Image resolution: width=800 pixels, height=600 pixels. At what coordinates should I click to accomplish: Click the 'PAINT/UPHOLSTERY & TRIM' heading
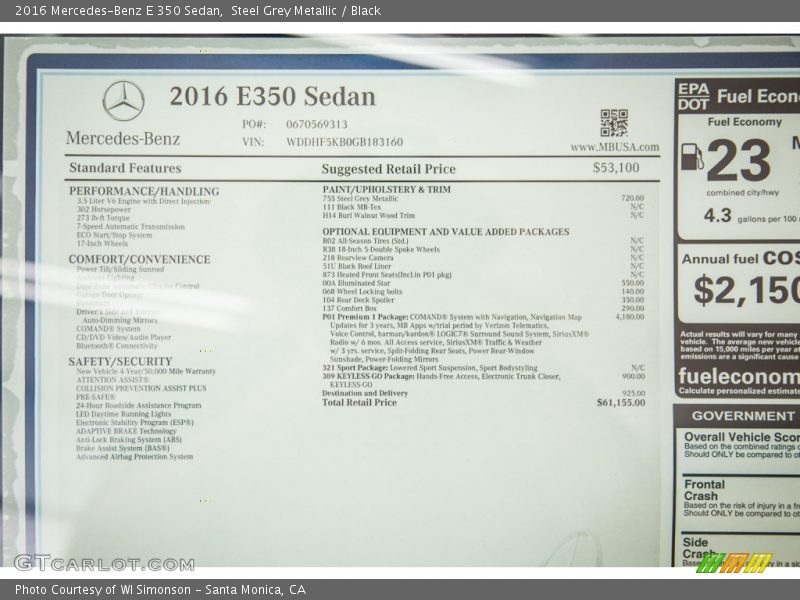pyautogui.click(x=387, y=189)
